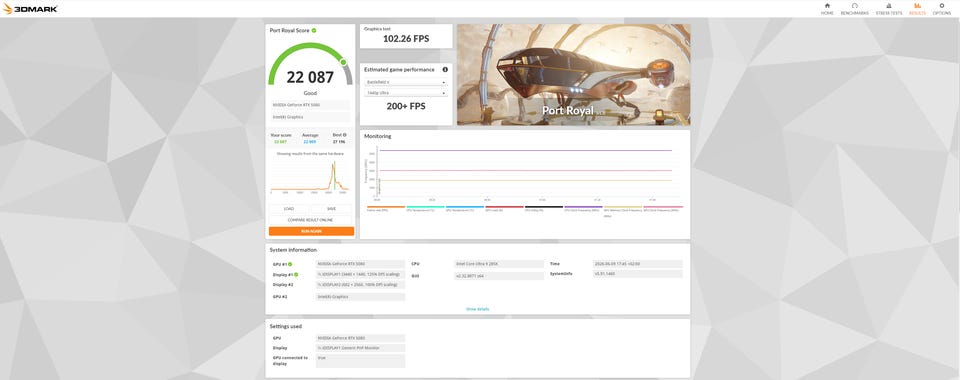
Task: Click the CPU value Intel Core Ultra 9 285K
Action: 498,264
